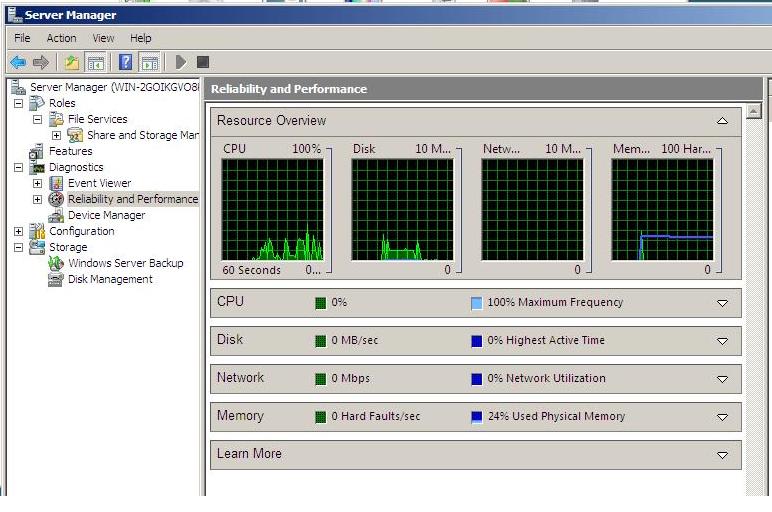Screen dimensions: 772x512
Task: Click the Memory hard faults graph
Action: point(662,210)
